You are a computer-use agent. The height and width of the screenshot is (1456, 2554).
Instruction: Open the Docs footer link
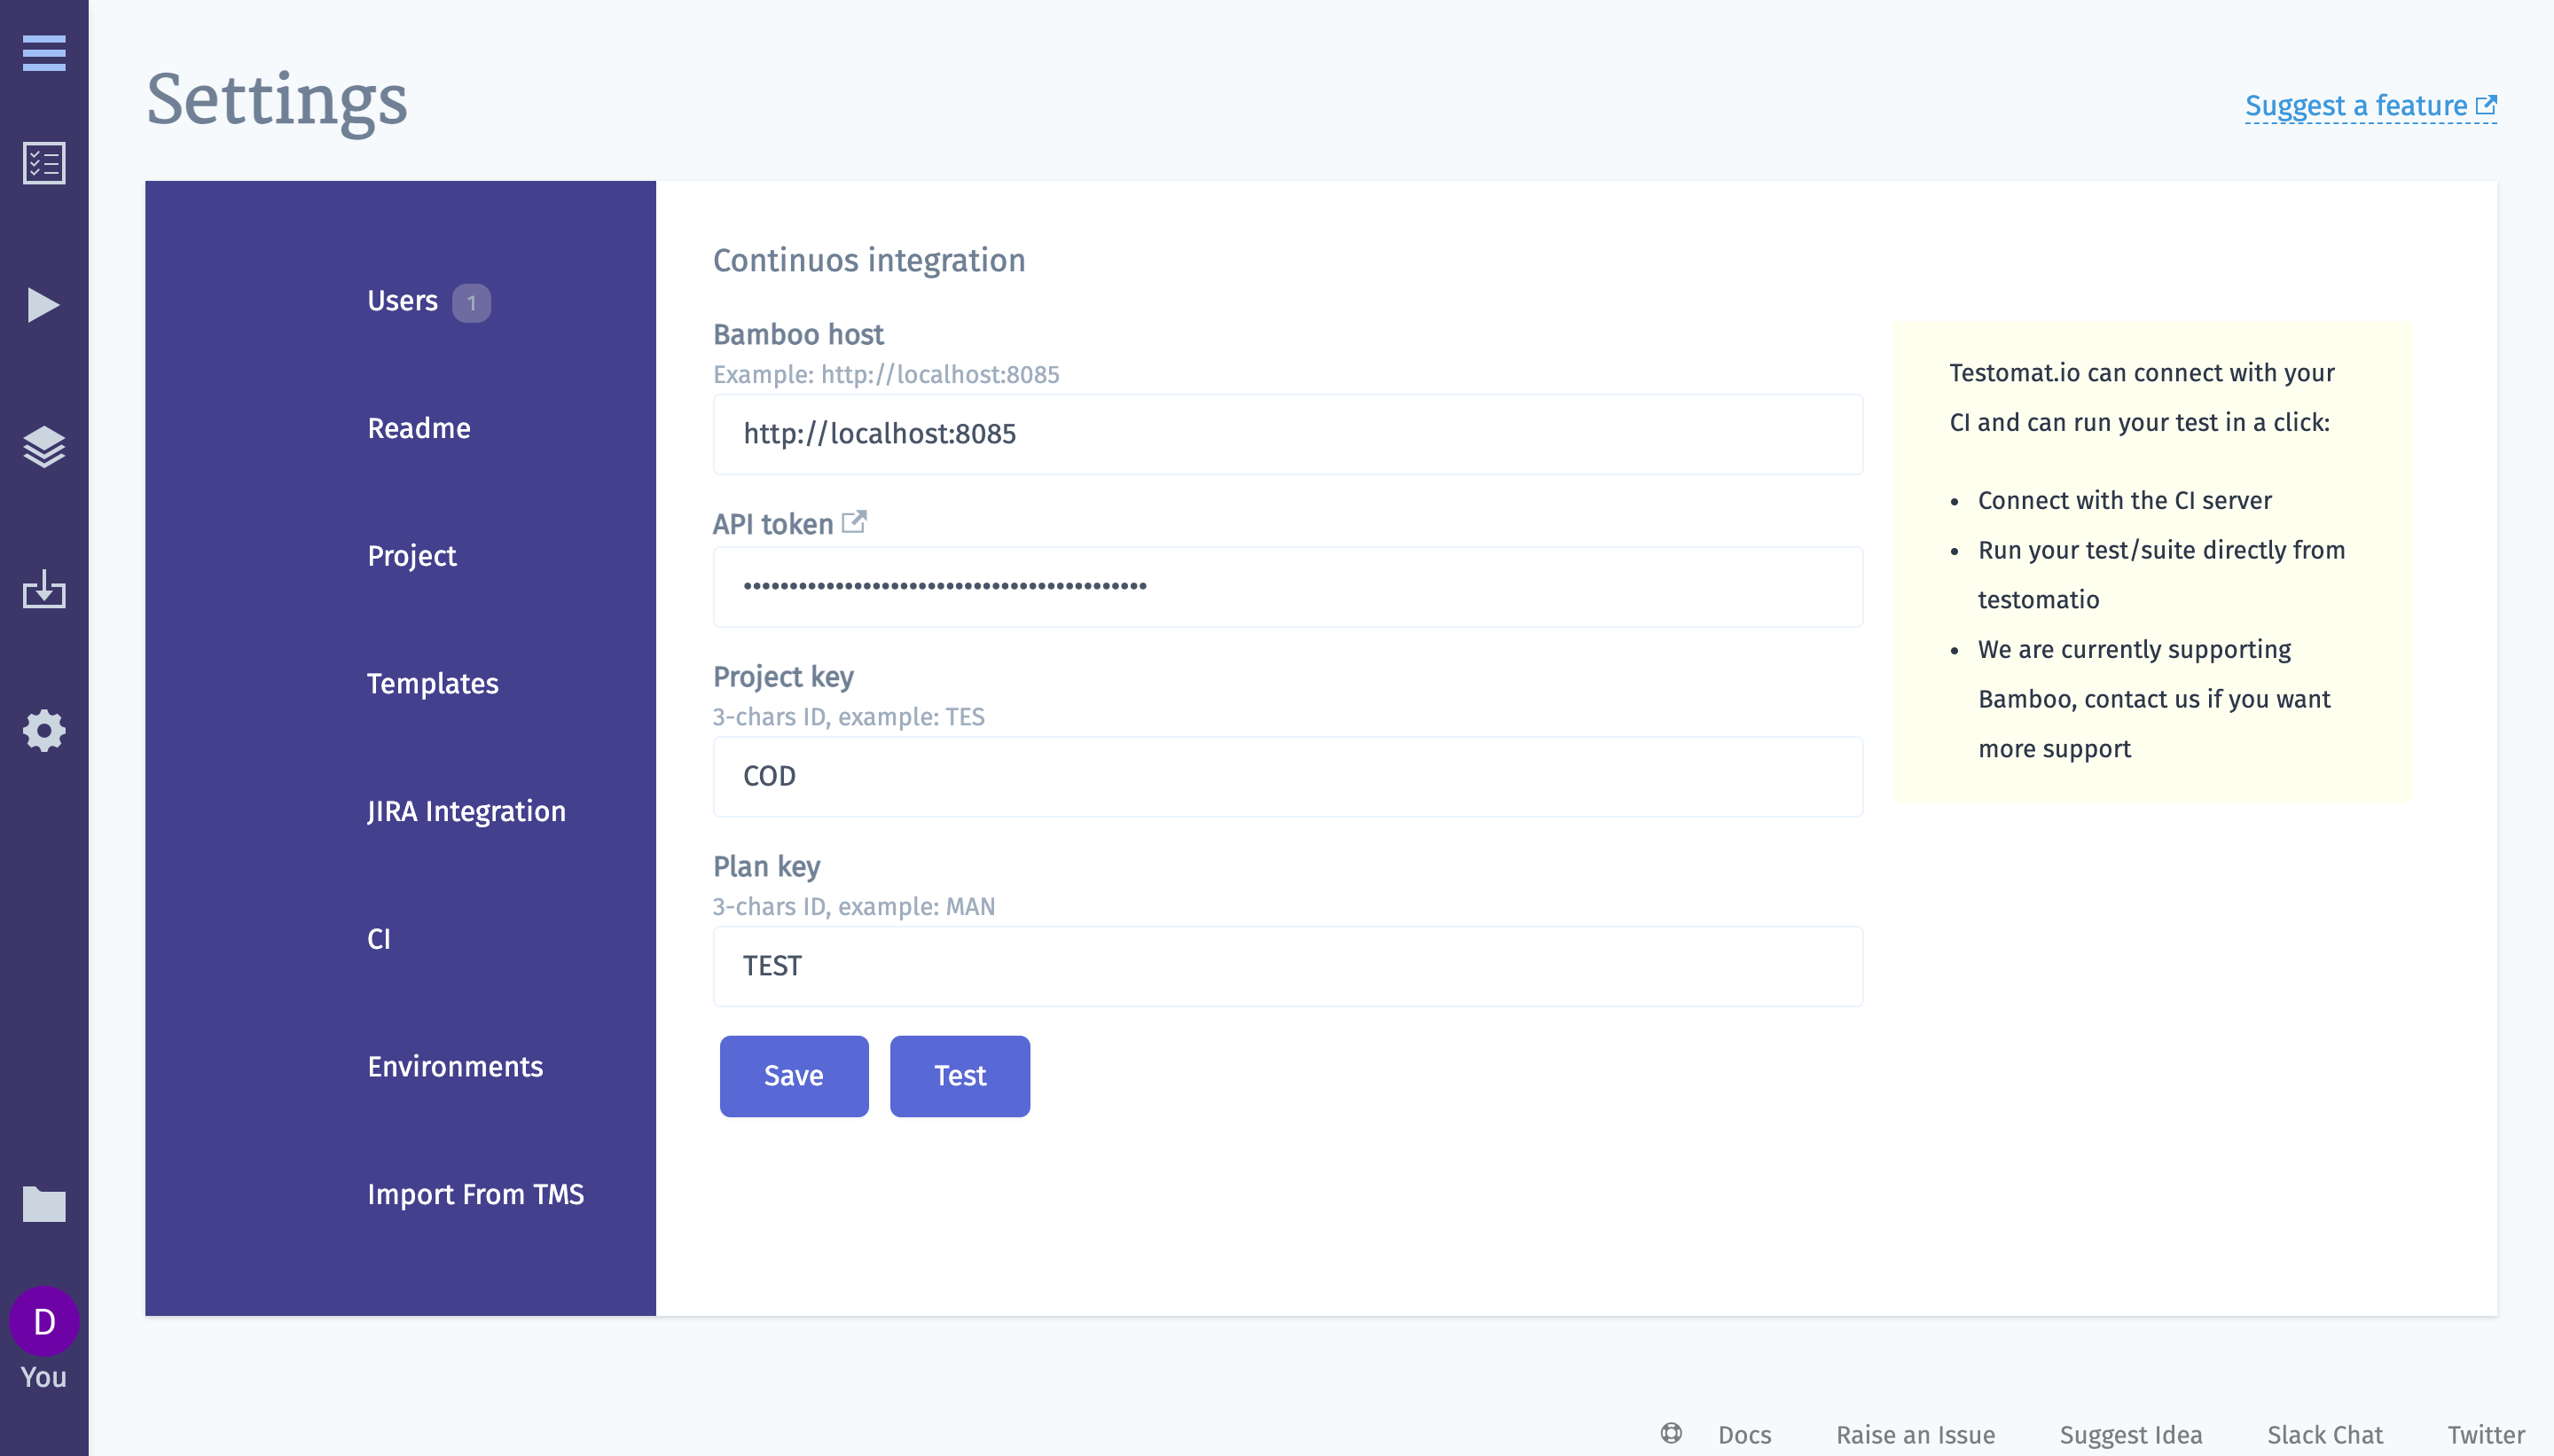(1745, 1435)
